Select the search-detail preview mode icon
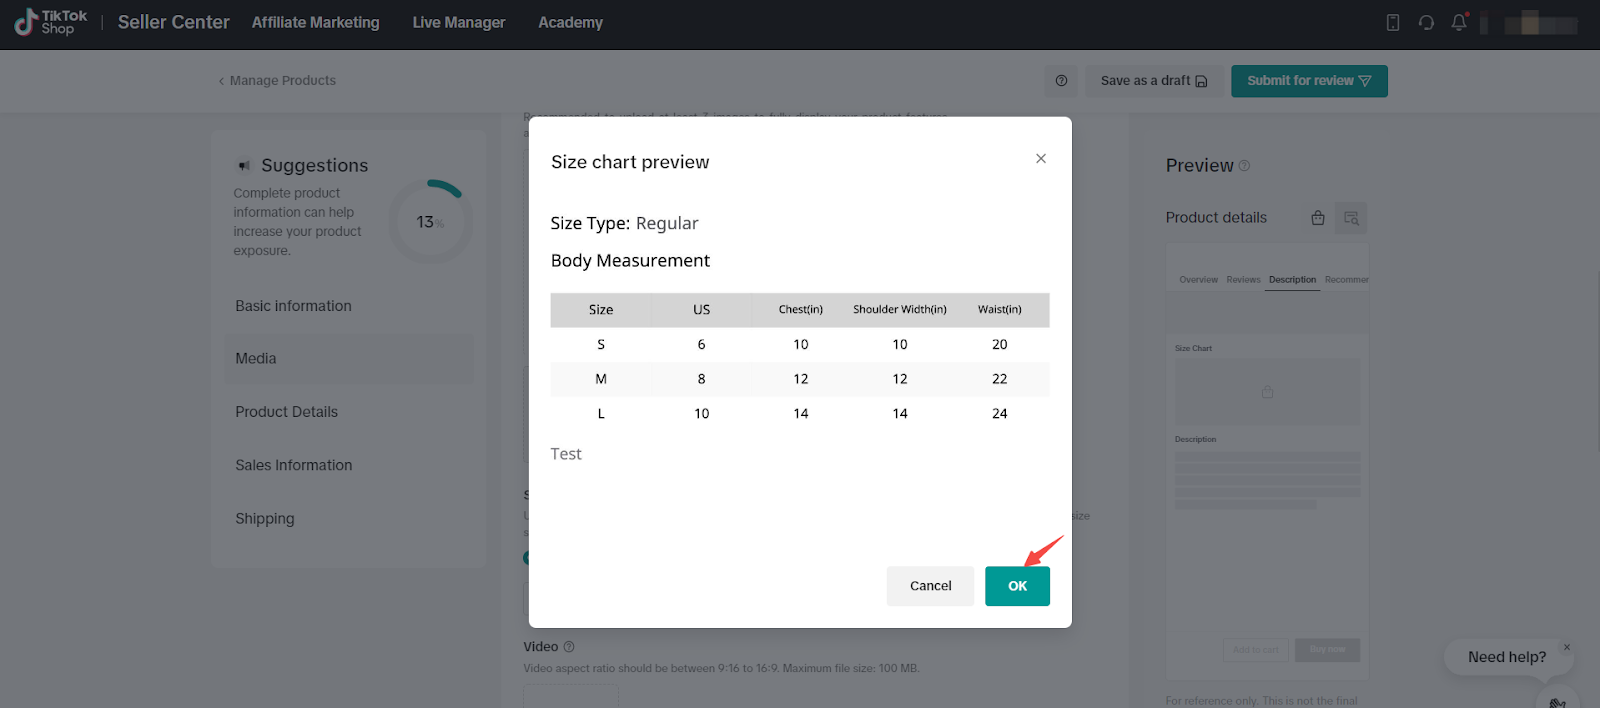 (1351, 218)
